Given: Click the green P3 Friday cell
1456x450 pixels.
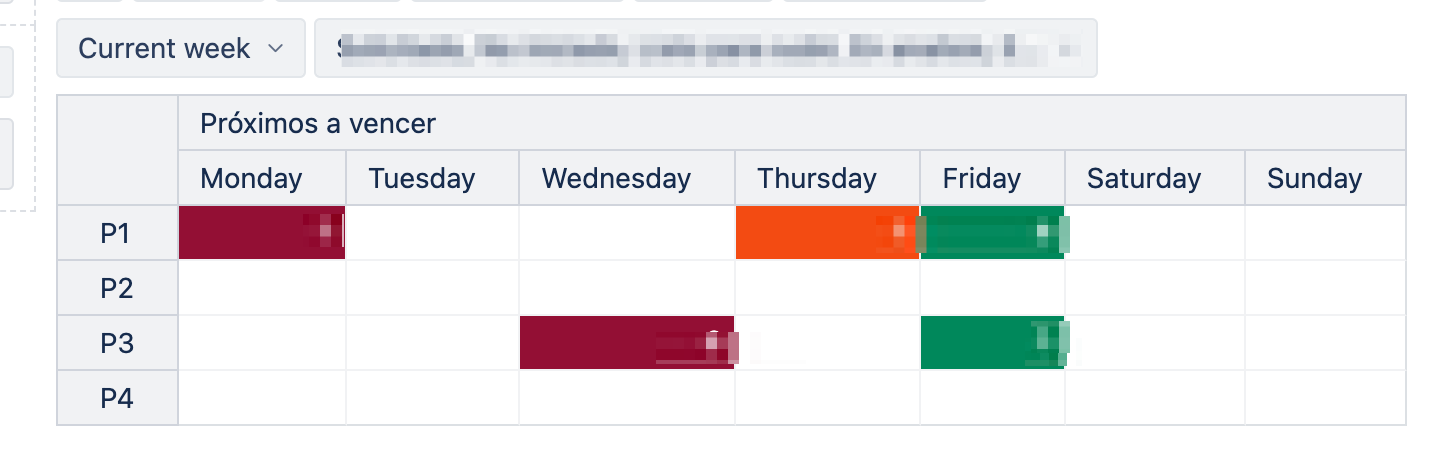Looking at the screenshot, I should 992,343.
